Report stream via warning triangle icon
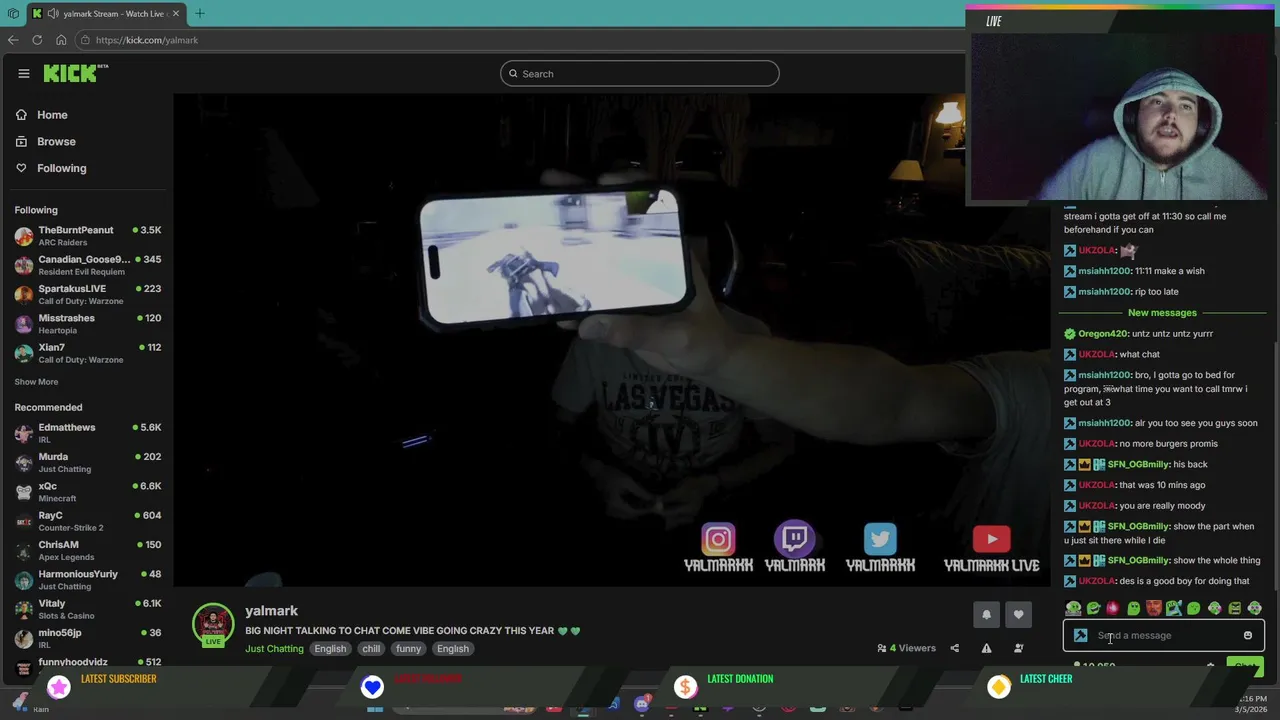This screenshot has height=720, width=1280. click(x=986, y=648)
